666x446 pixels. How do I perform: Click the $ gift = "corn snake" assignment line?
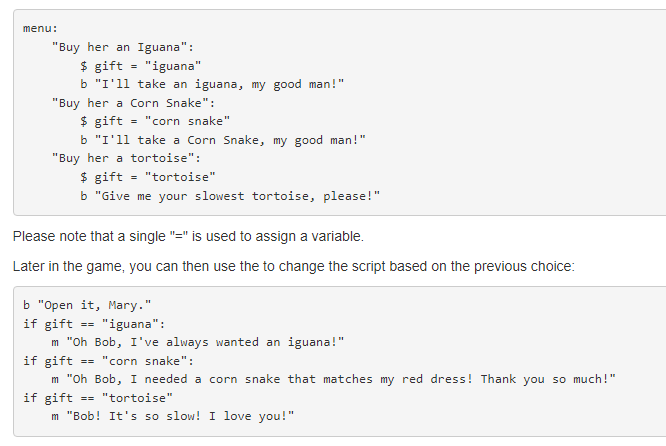pyautogui.click(x=155, y=121)
